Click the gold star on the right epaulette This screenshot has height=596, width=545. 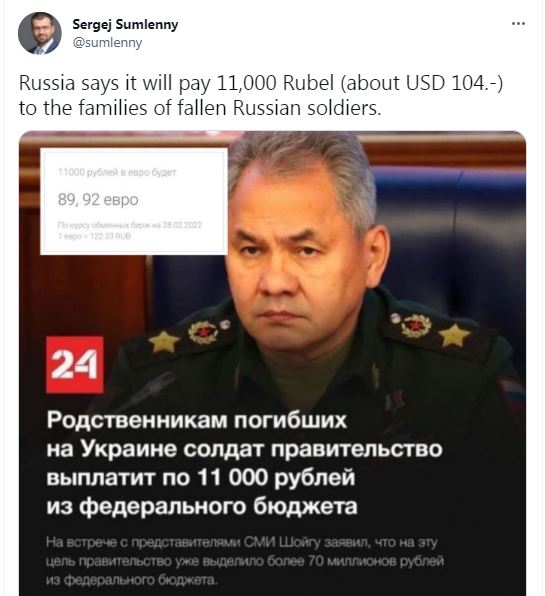(x=455, y=335)
